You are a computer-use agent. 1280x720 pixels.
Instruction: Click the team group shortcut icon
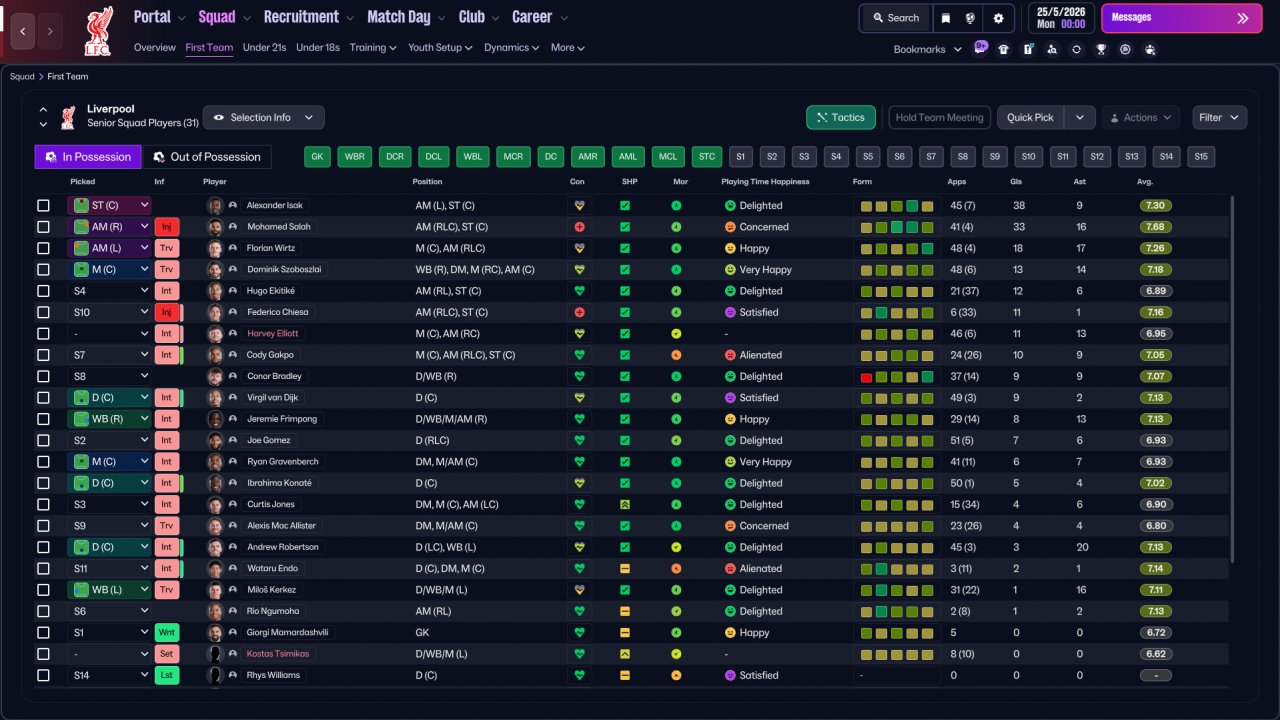[1150, 49]
